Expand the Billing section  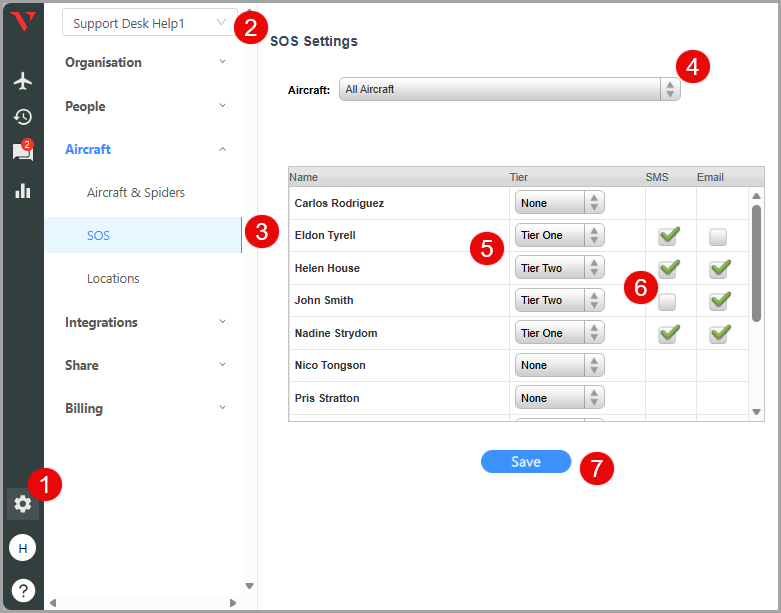tap(146, 408)
